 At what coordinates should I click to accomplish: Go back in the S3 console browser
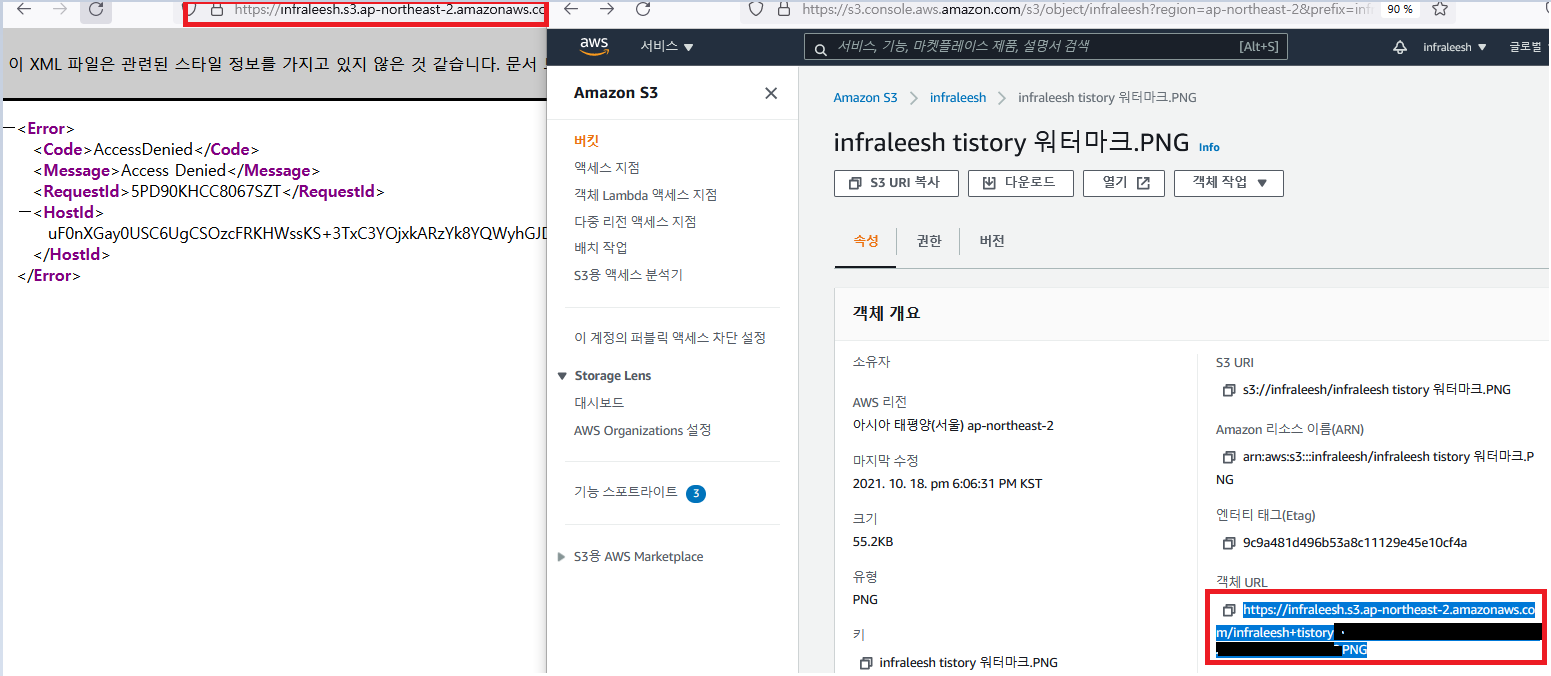(571, 9)
